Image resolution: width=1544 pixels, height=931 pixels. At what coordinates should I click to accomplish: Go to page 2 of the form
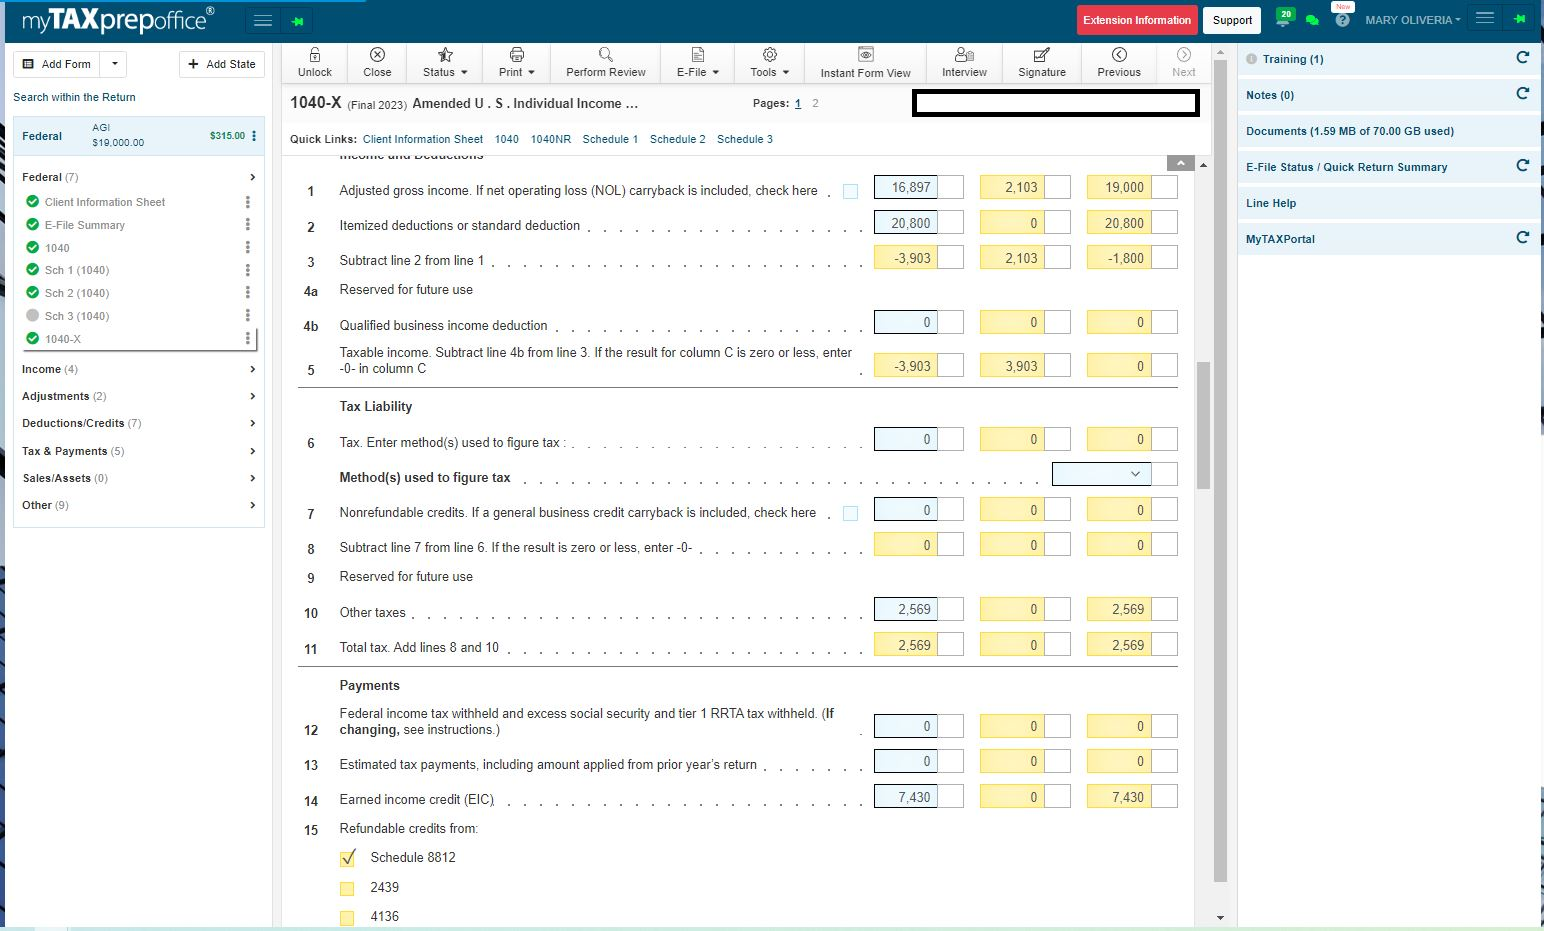point(815,103)
